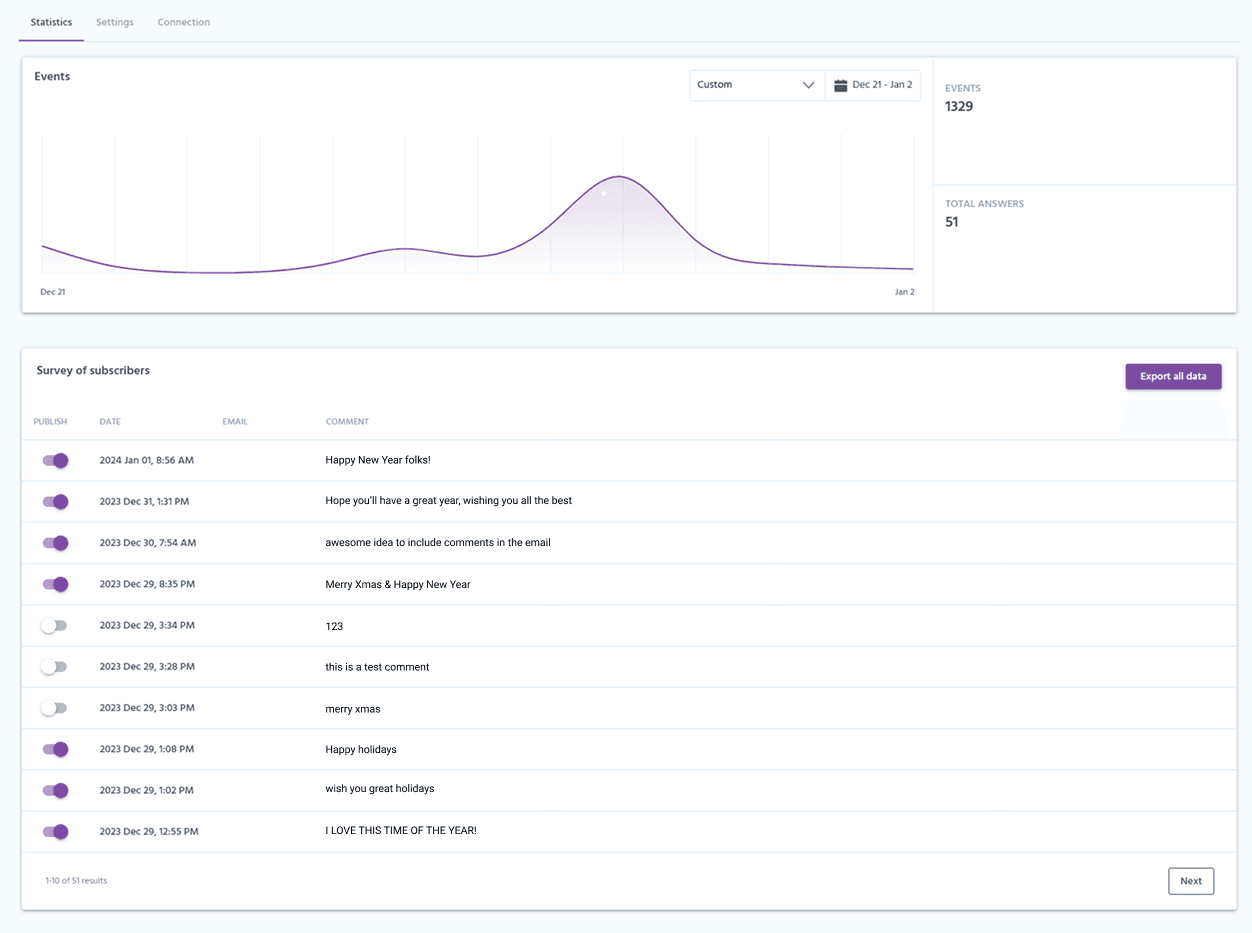Image resolution: width=1252 pixels, height=933 pixels.
Task: Select date "2024 Jan 01, 8:56 AM"
Action: coord(147,460)
